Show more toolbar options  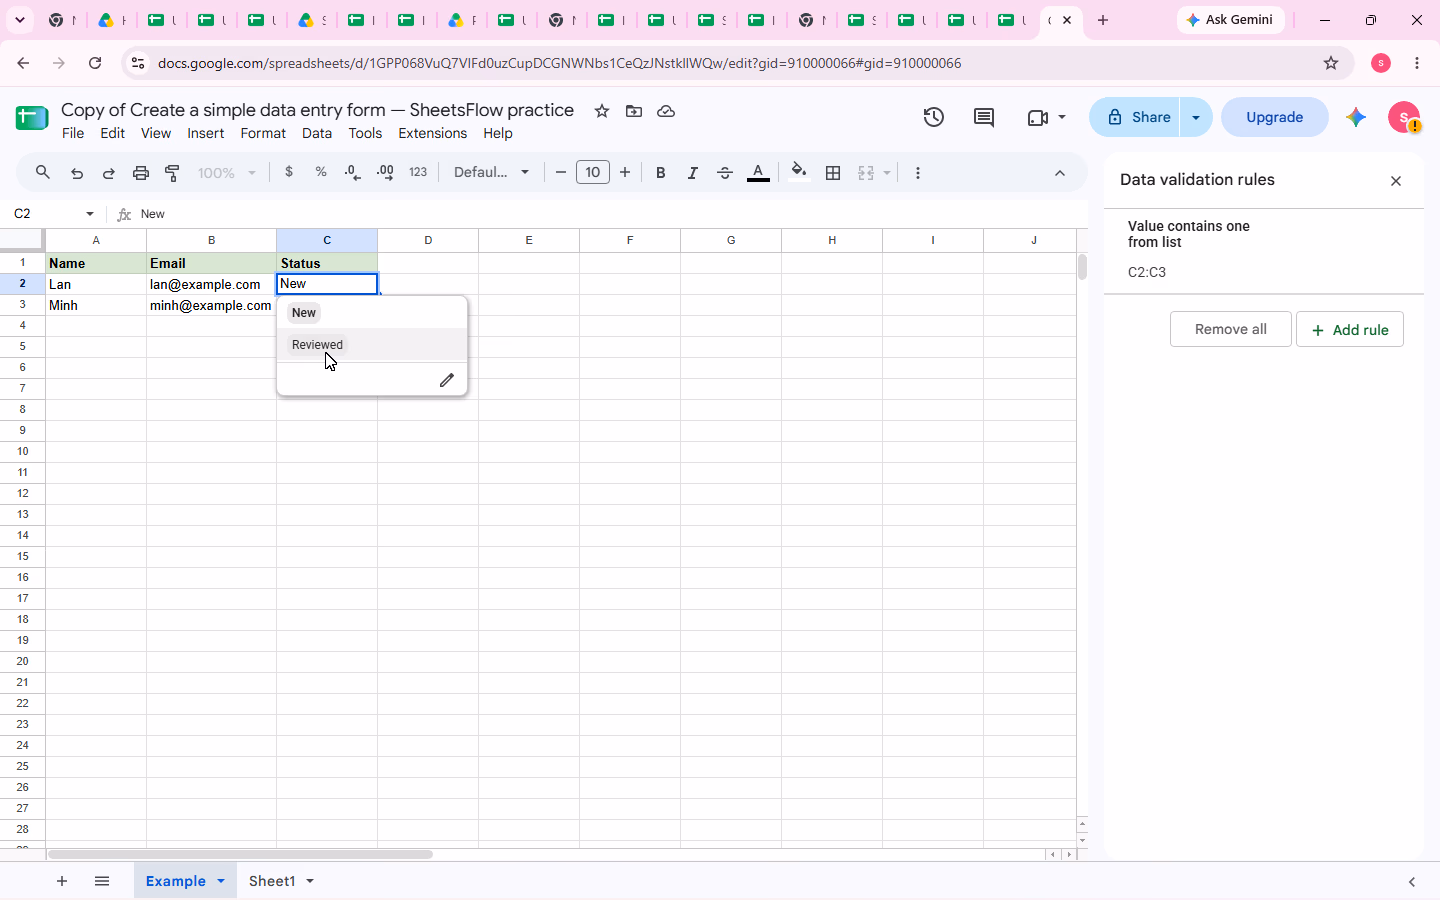coord(918,173)
